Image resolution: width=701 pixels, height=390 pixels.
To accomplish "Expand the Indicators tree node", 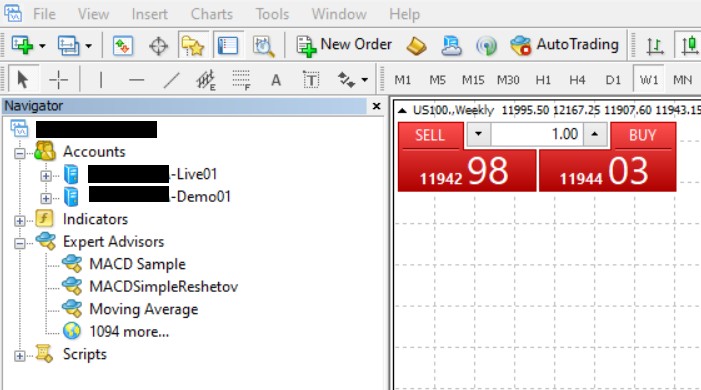I will [x=19, y=220].
